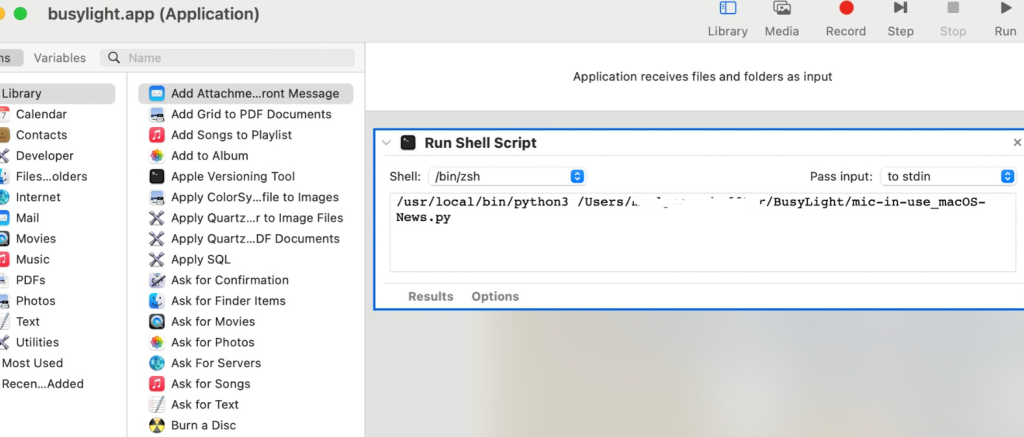
Task: Open the Shell /bin/zsh dropdown
Action: [507, 176]
